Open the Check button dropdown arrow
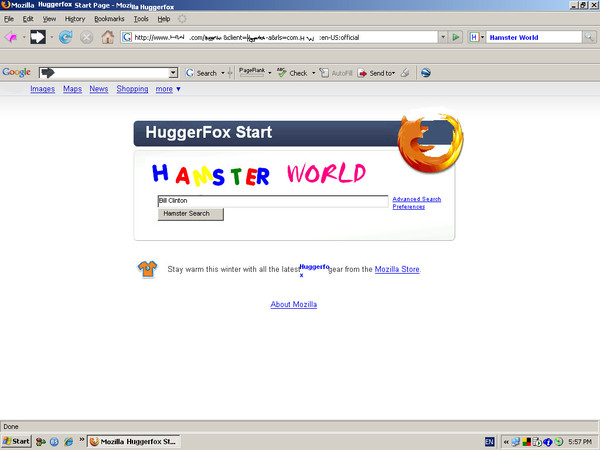This screenshot has height=450, width=600. 313,73
